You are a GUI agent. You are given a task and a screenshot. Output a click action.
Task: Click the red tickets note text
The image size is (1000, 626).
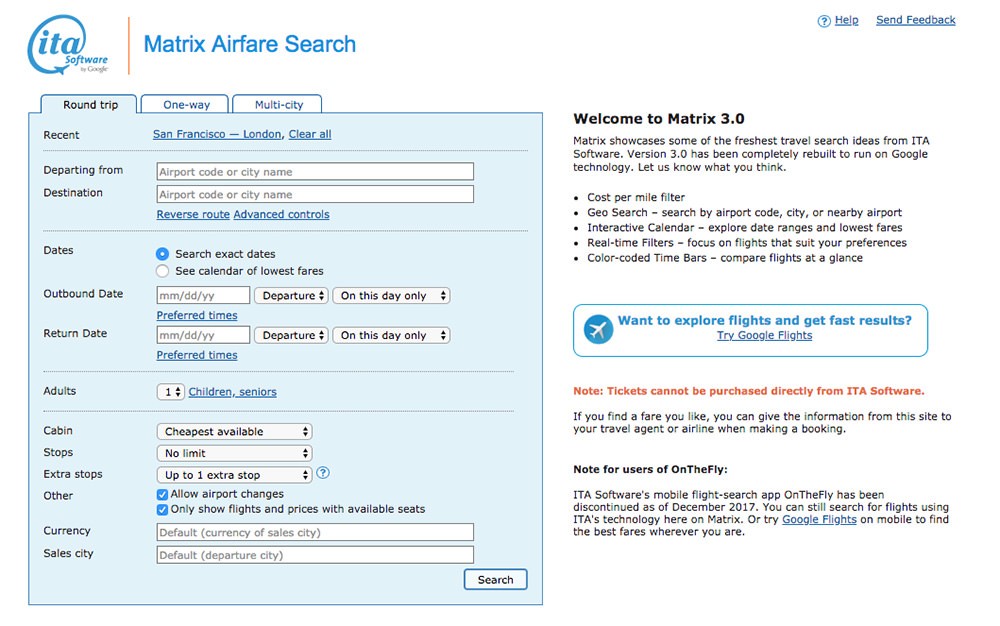coord(749,391)
